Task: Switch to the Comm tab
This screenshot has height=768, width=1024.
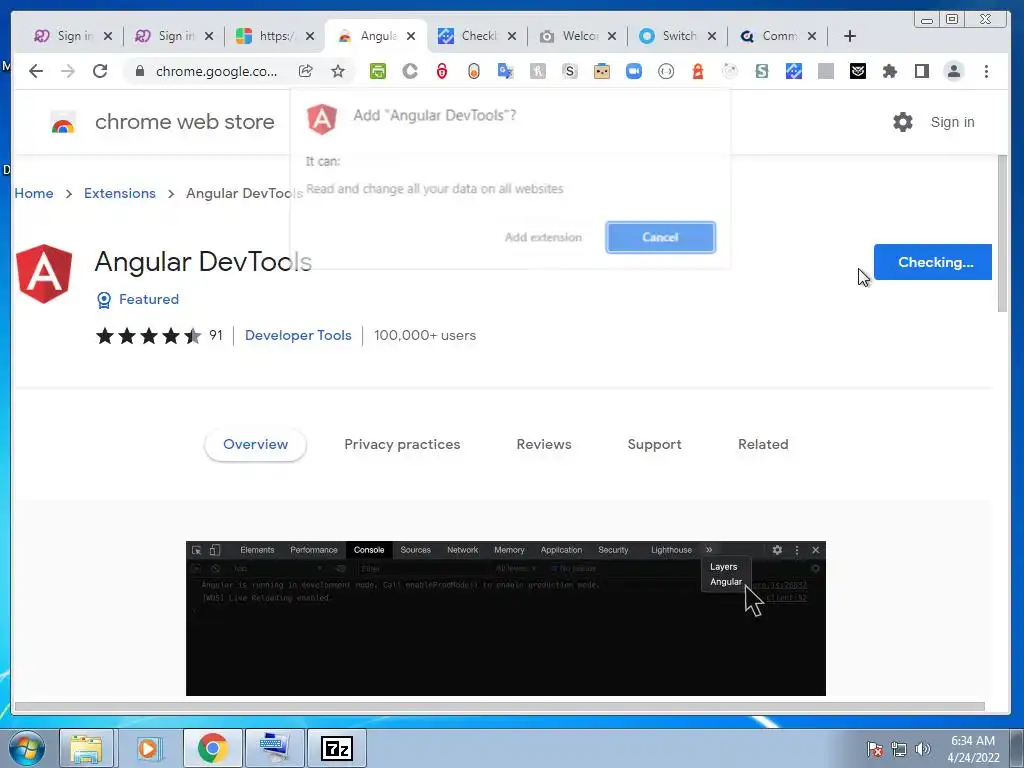Action: click(x=777, y=36)
